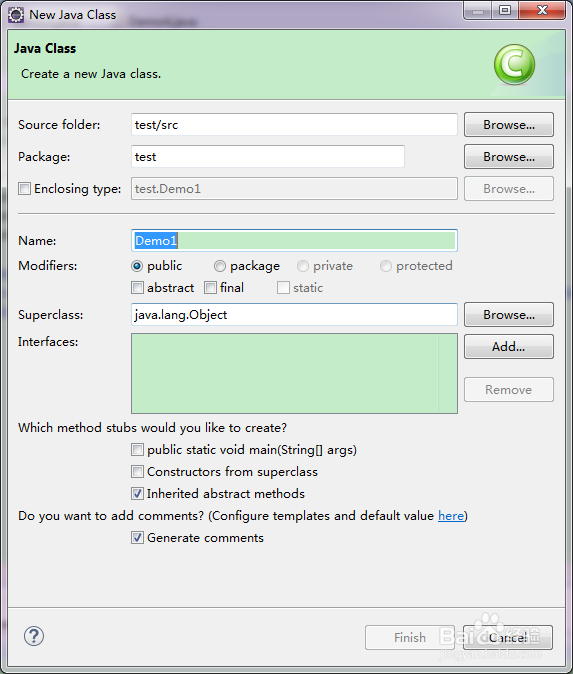The width and height of the screenshot is (573, 674).
Task: Browse for the Package
Action: pyautogui.click(x=509, y=157)
